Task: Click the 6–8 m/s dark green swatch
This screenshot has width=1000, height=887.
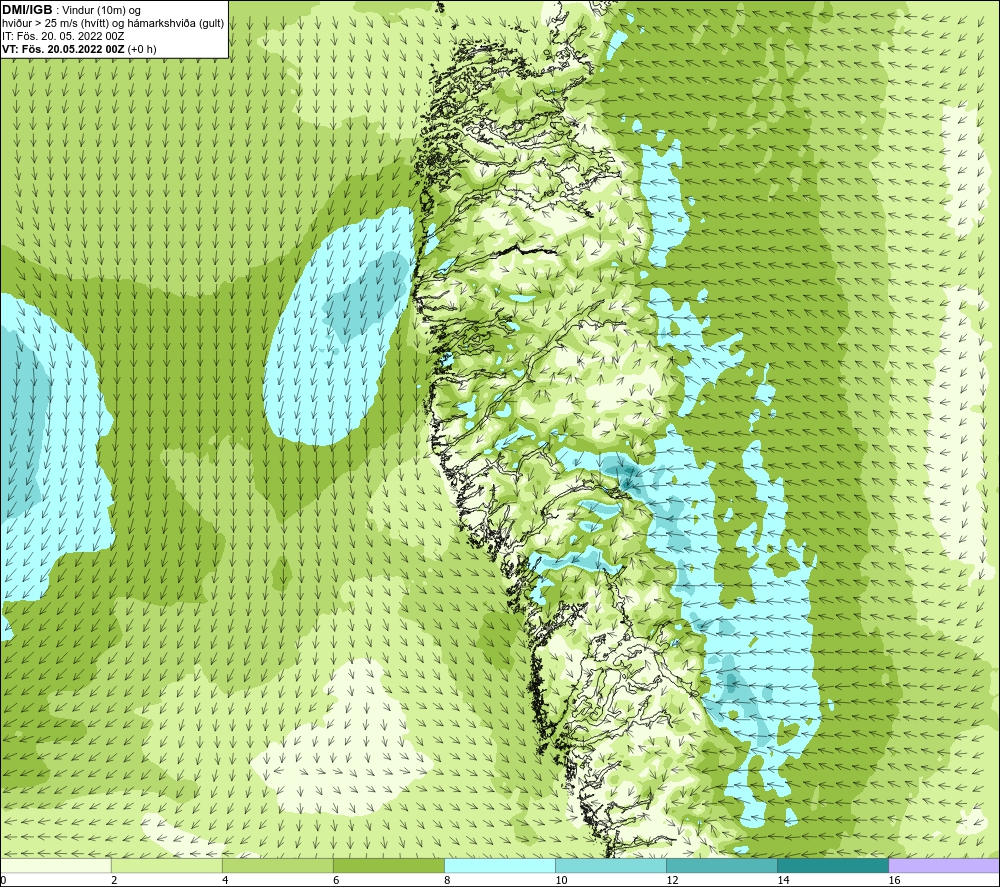Action: [x=388, y=865]
